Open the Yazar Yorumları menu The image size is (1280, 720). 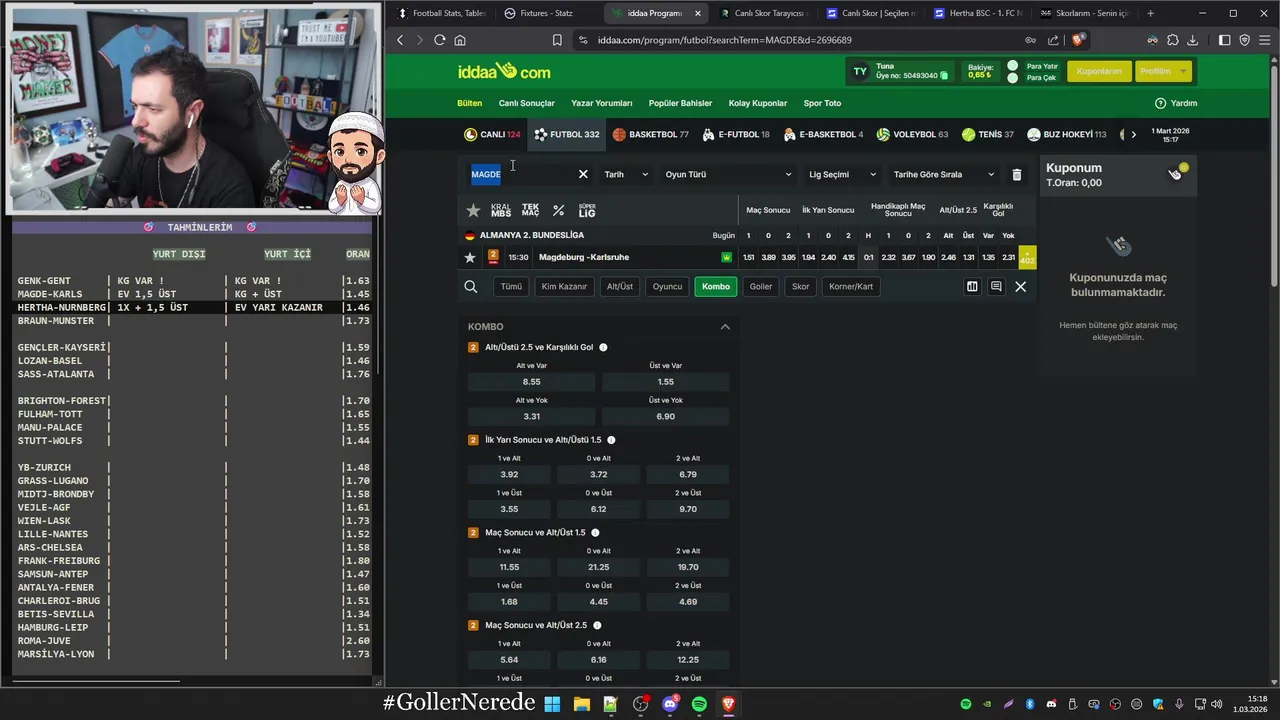(x=602, y=103)
